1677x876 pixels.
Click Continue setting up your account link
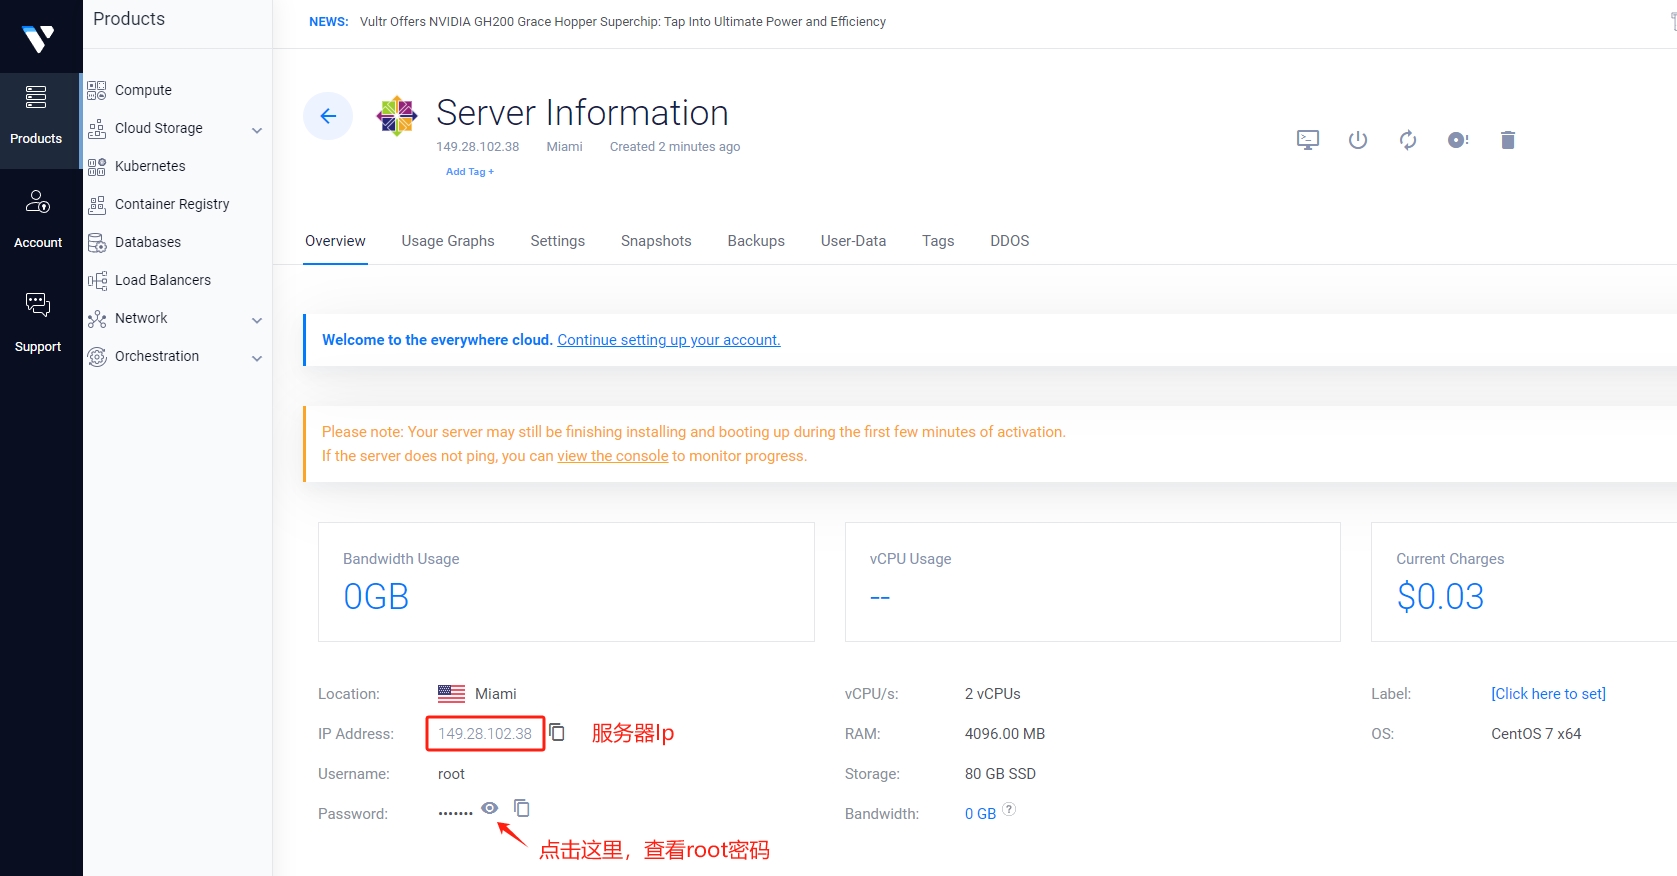point(669,340)
